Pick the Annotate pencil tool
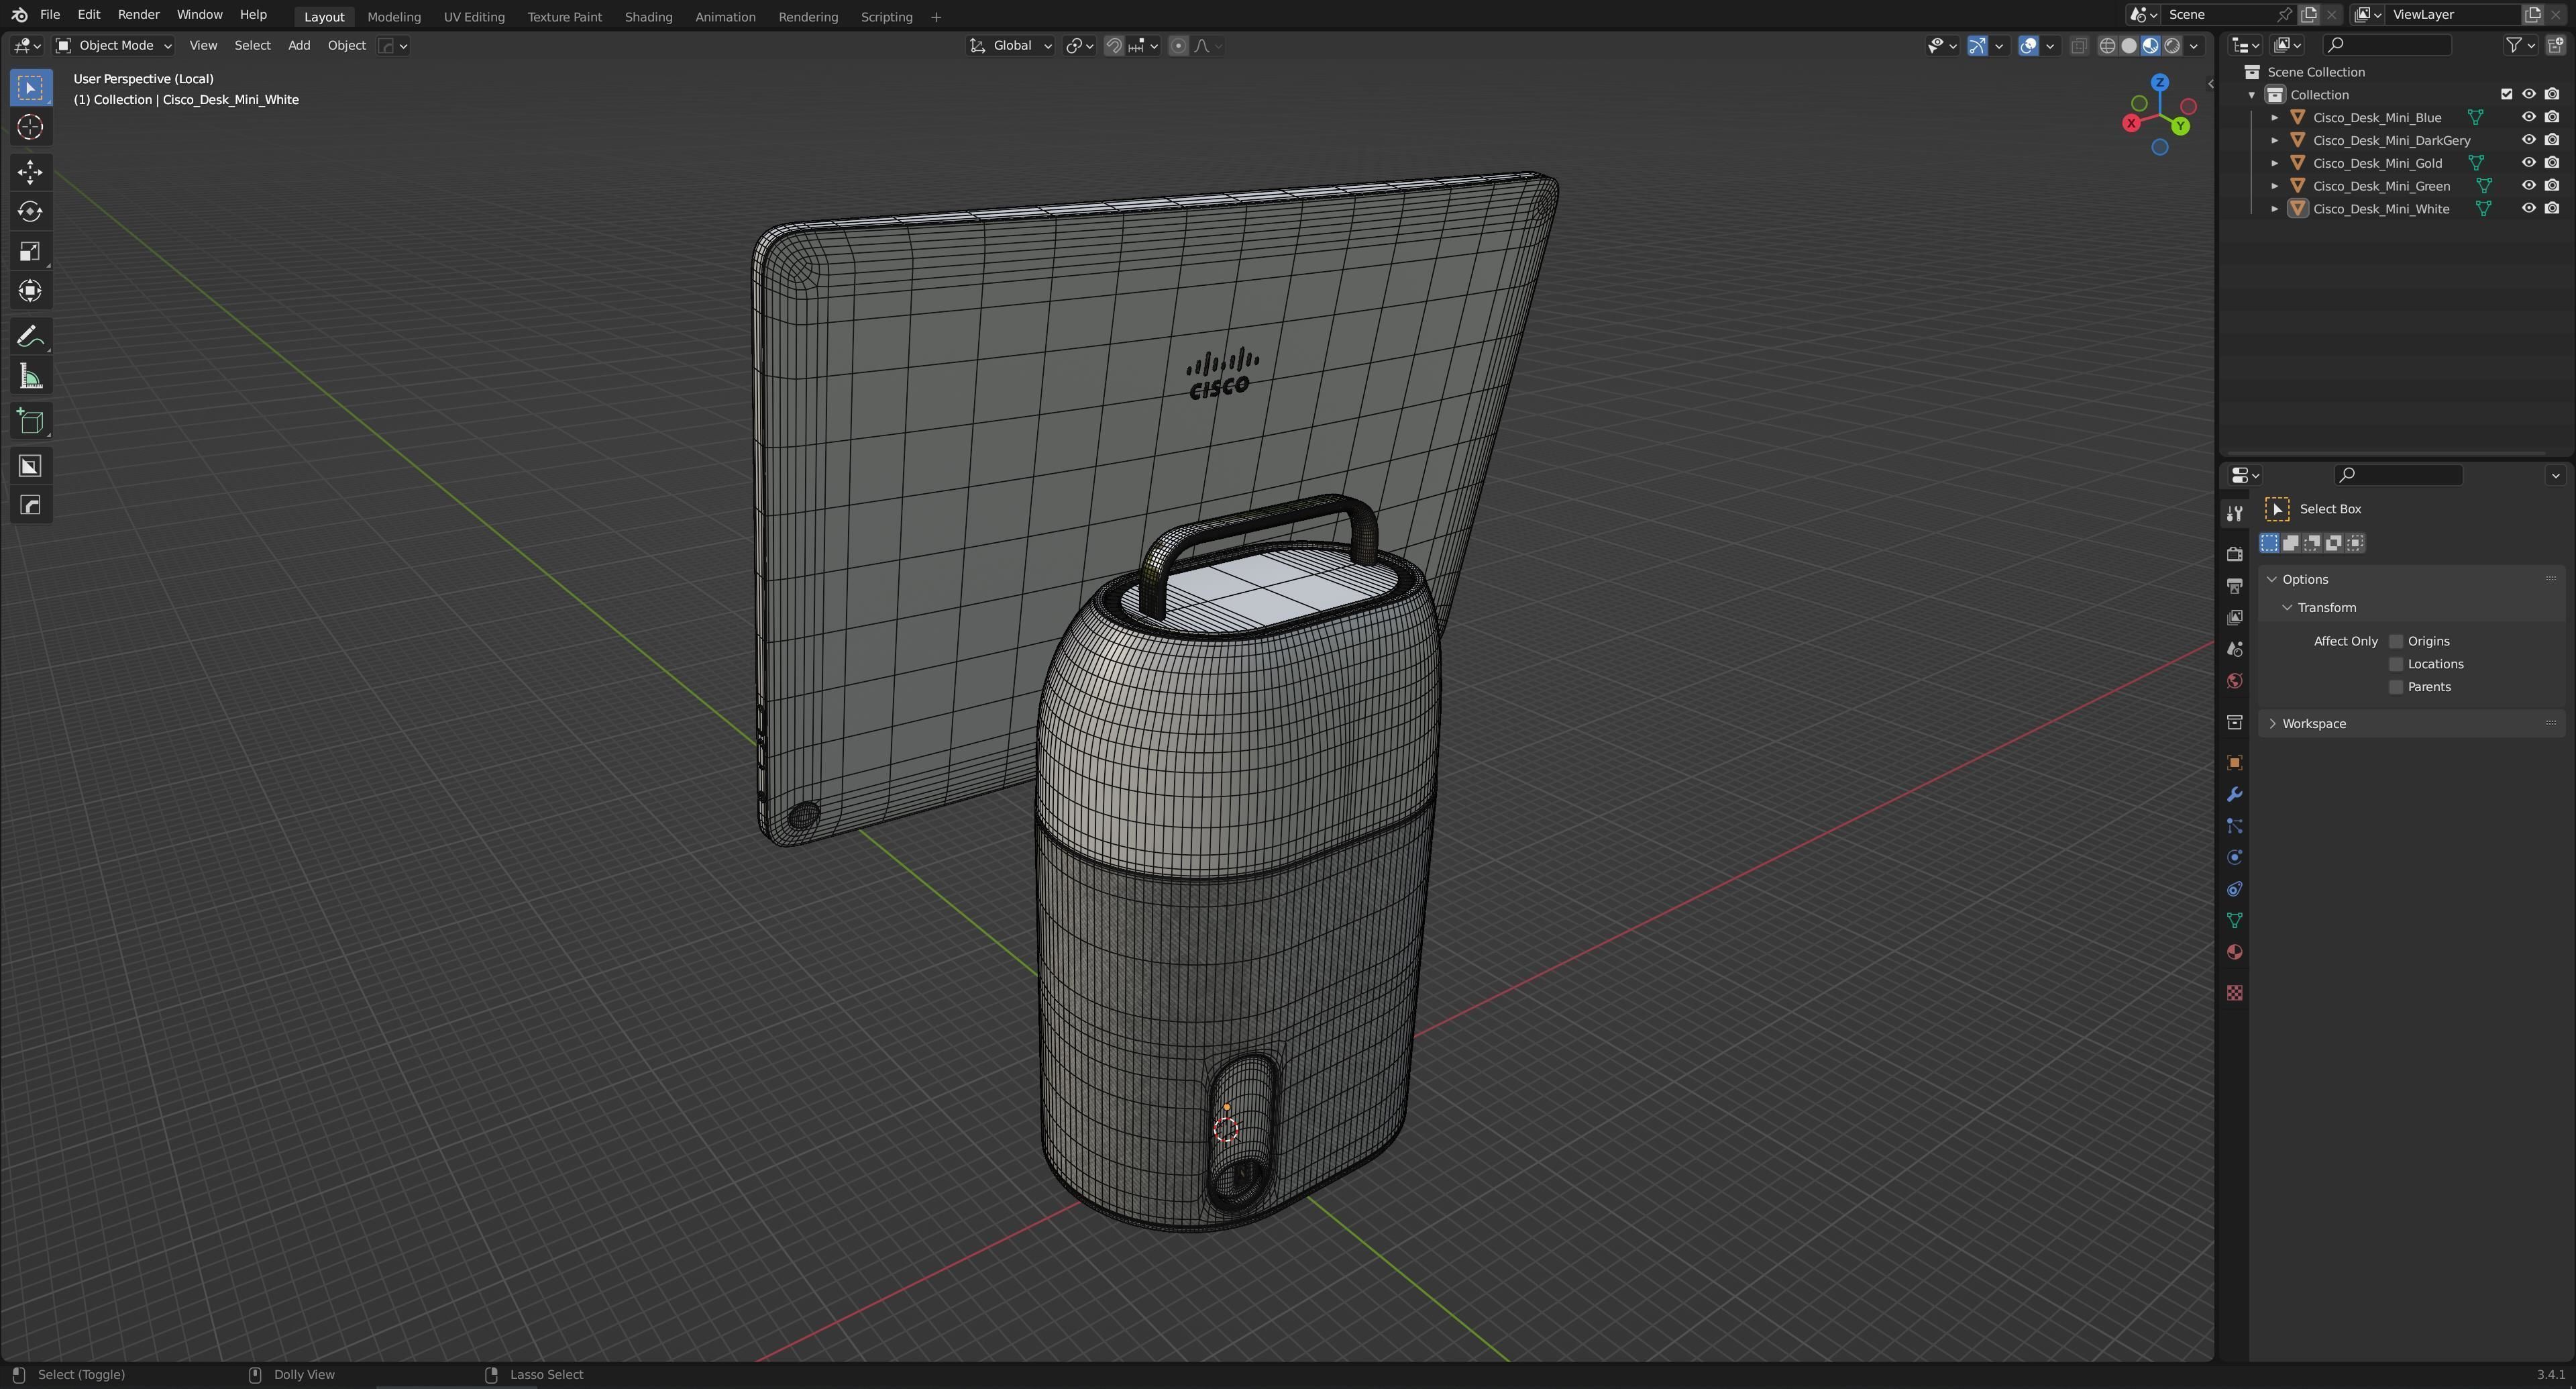 point(30,337)
